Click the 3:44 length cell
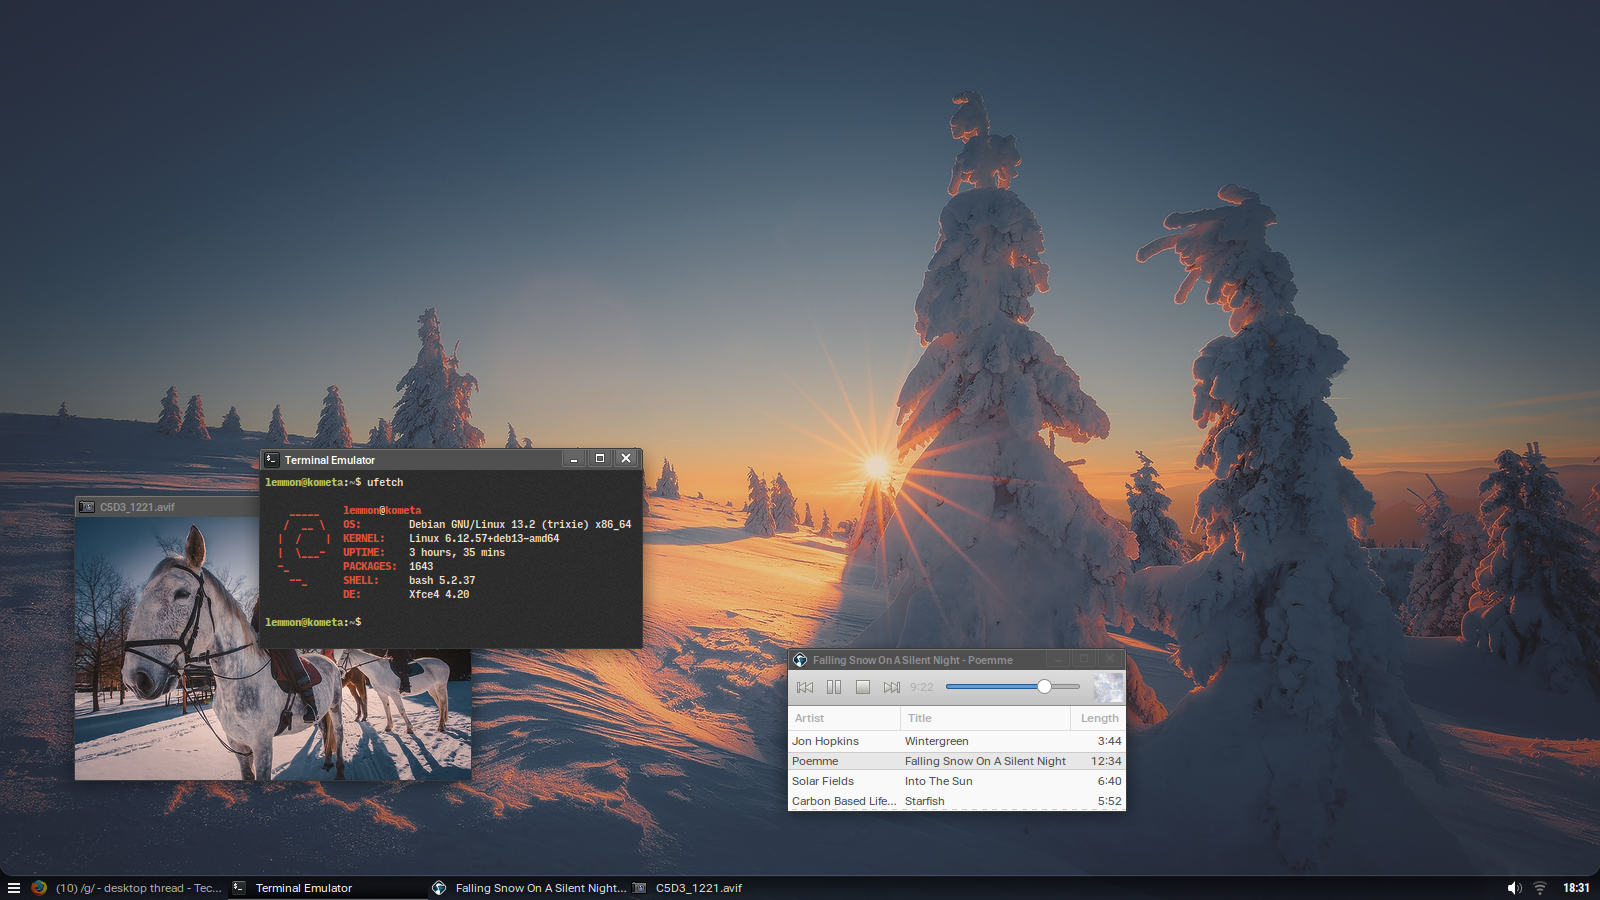The width and height of the screenshot is (1600, 900). click(1109, 741)
